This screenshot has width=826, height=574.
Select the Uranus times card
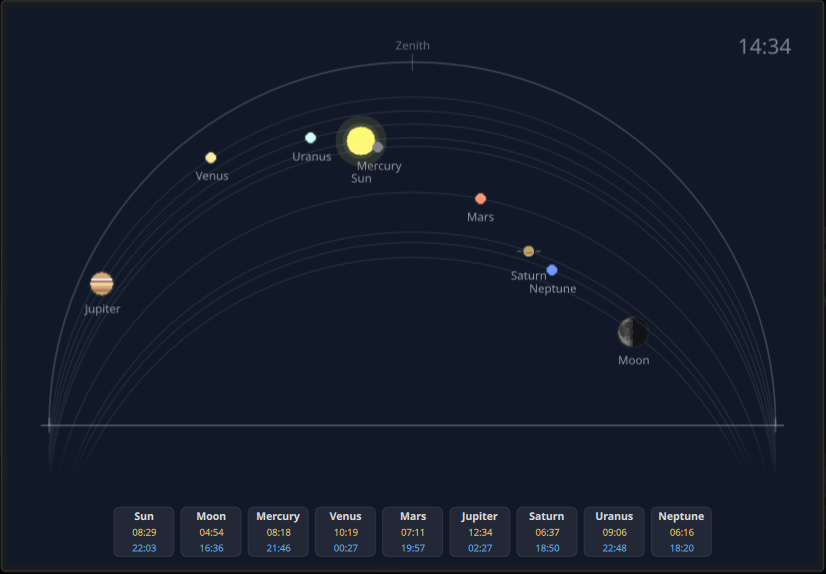(614, 532)
